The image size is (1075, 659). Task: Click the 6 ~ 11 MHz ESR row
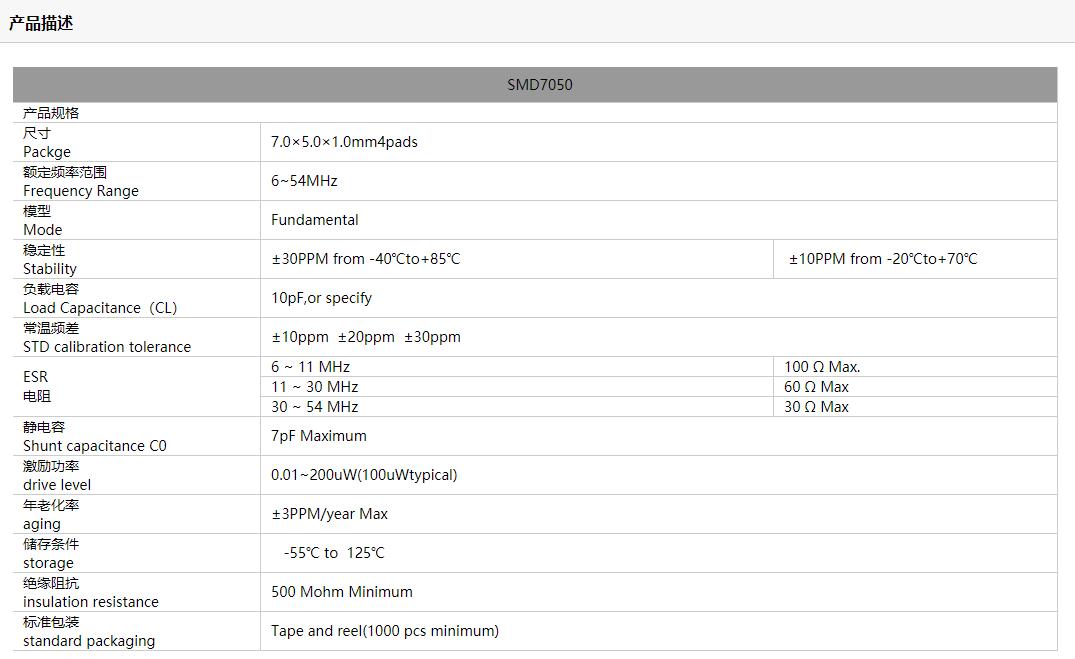(x=310, y=367)
